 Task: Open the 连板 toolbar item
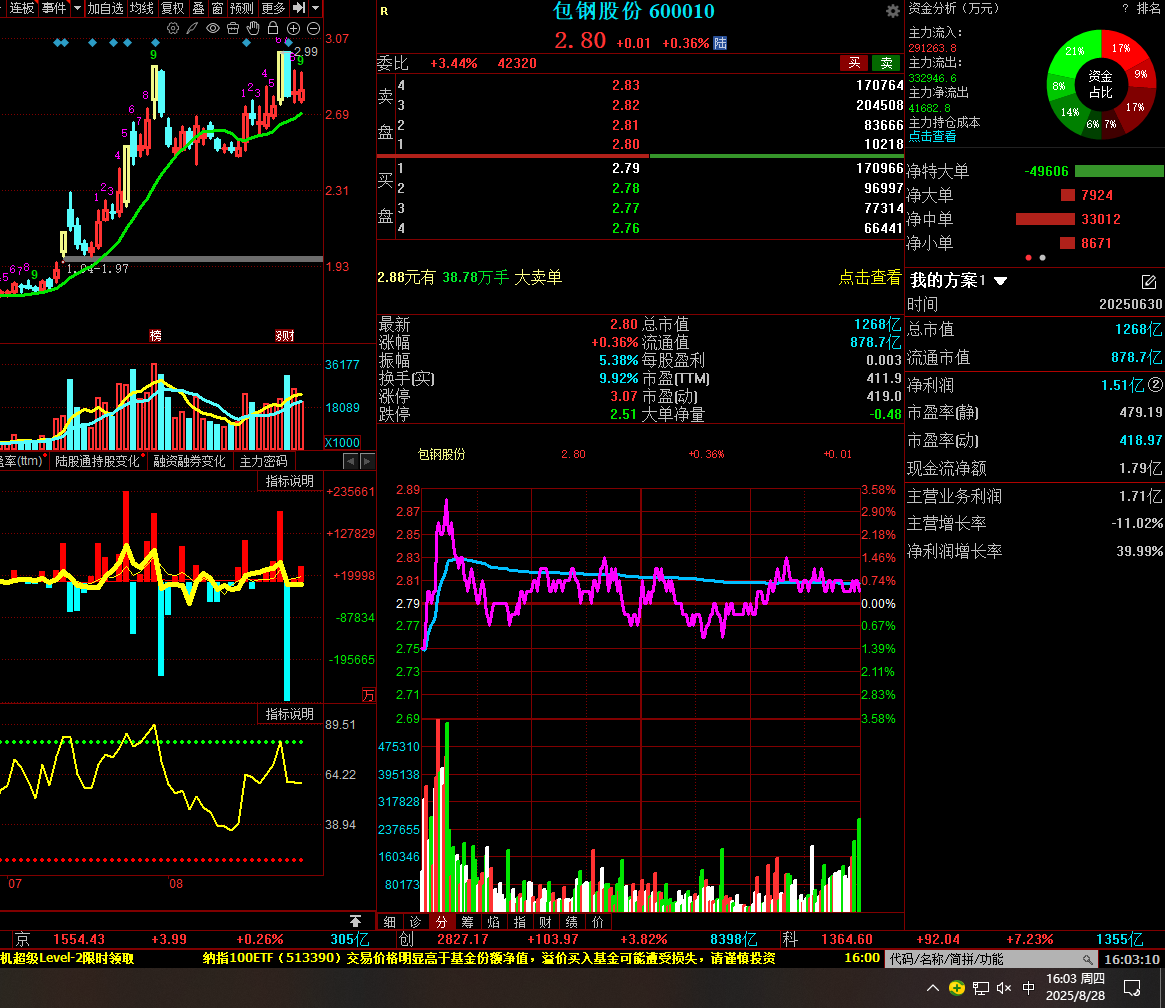coord(22,8)
